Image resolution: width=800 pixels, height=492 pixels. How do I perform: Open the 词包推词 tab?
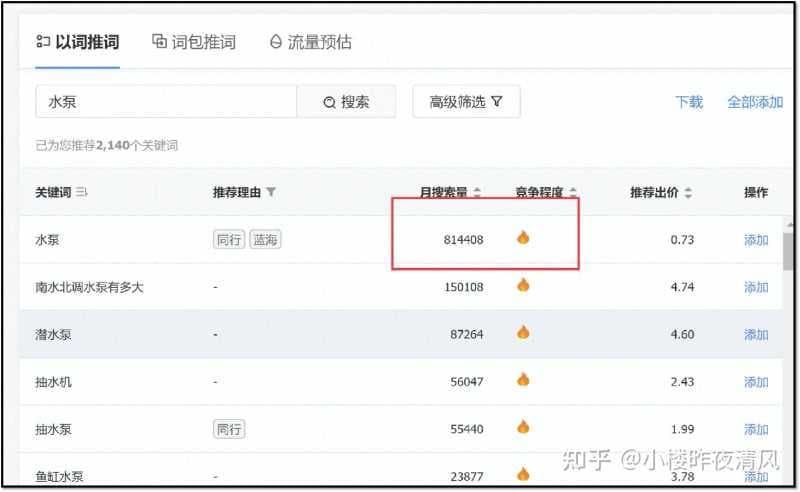point(194,42)
